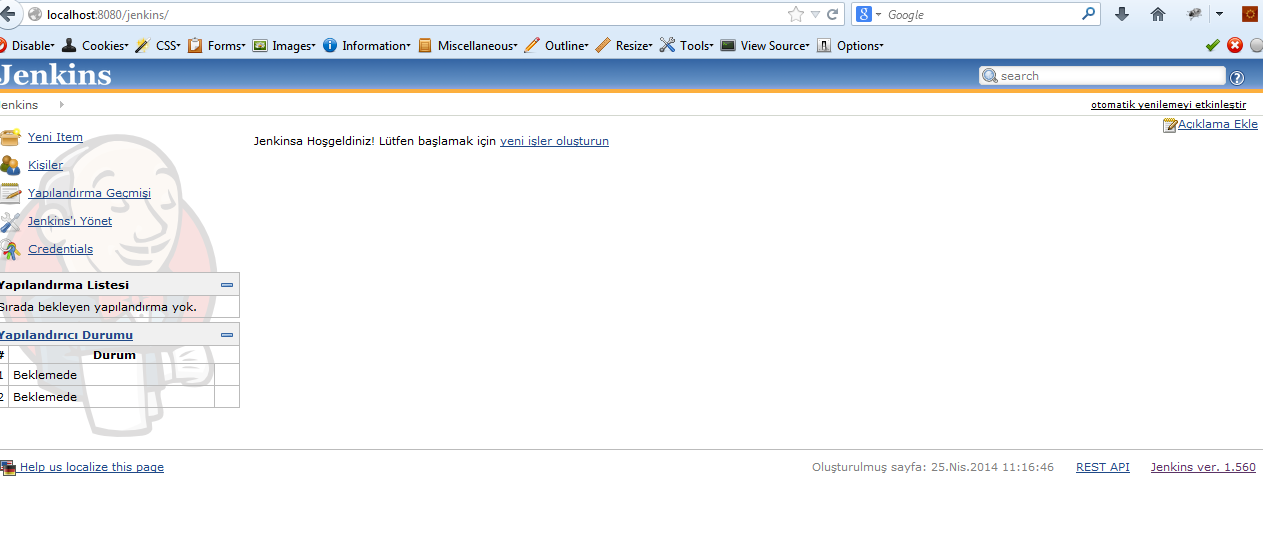Screen dimensions: 1263x548
Task: Open the Yeni Item link
Action: [x=55, y=137]
